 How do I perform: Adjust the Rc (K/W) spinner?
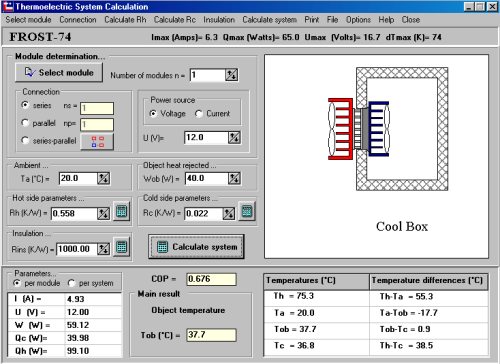(x=229, y=214)
